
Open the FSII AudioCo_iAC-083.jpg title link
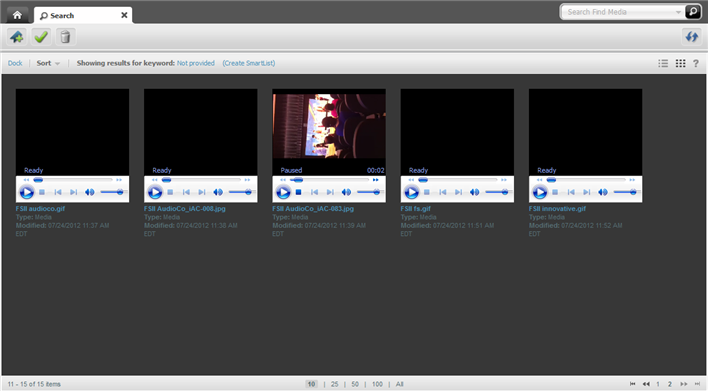pos(313,209)
